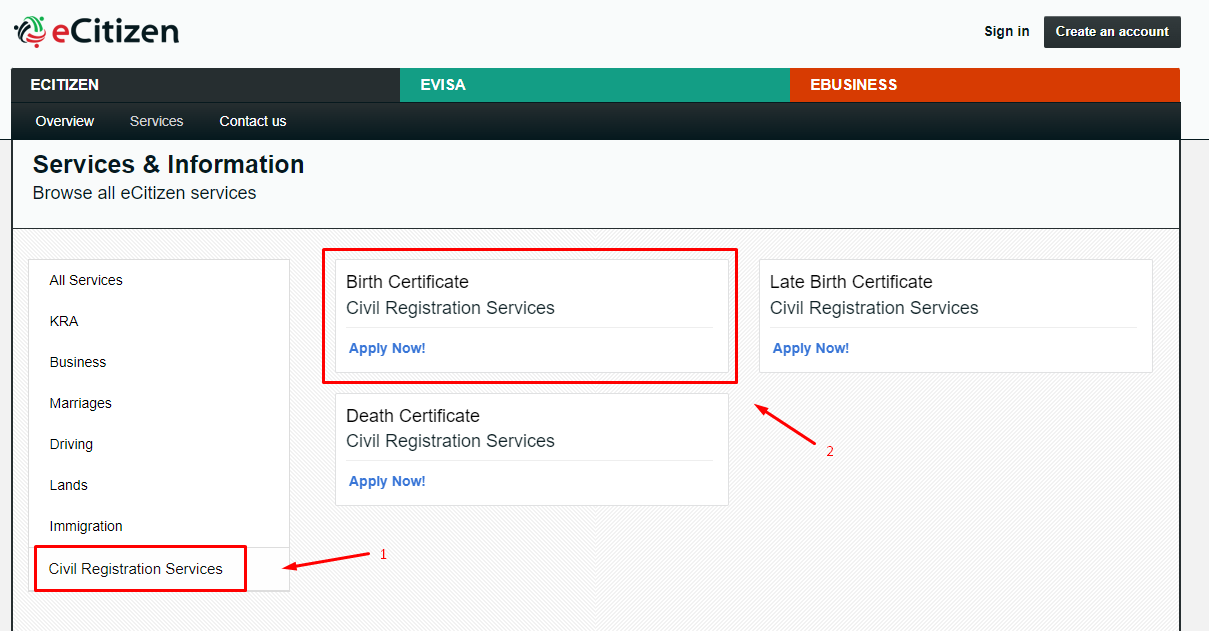Screen dimensions: 1209x631
Task: Open the Sign in link
Action: pyautogui.click(x=1006, y=31)
